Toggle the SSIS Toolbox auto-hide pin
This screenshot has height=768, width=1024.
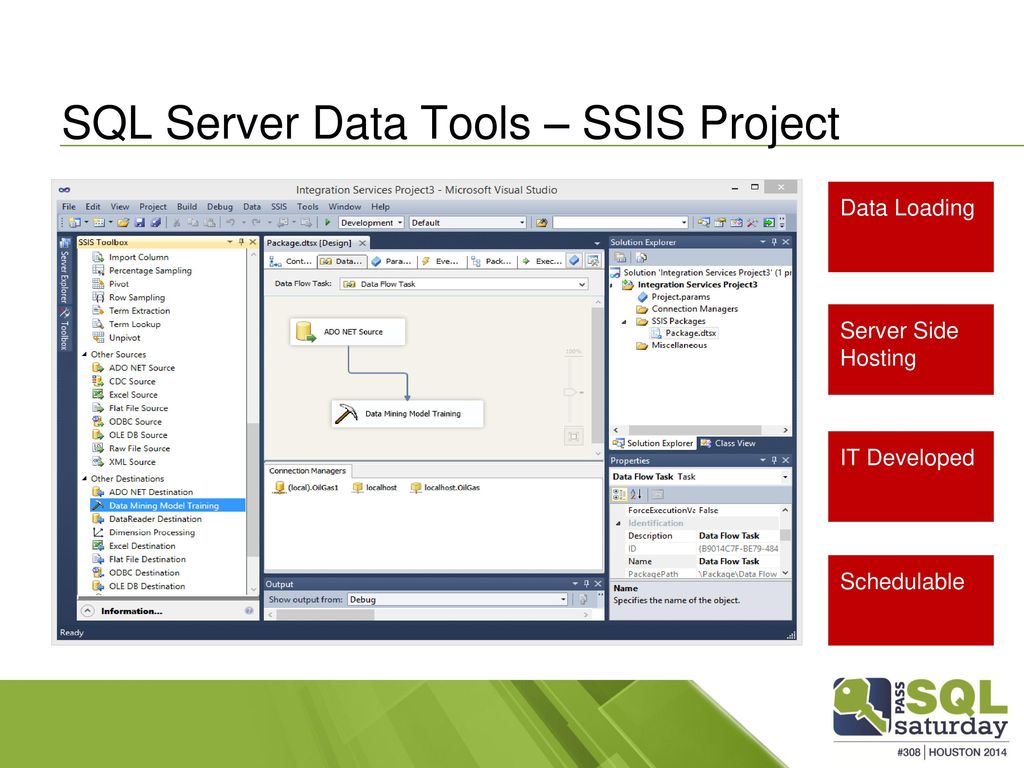coord(241,242)
